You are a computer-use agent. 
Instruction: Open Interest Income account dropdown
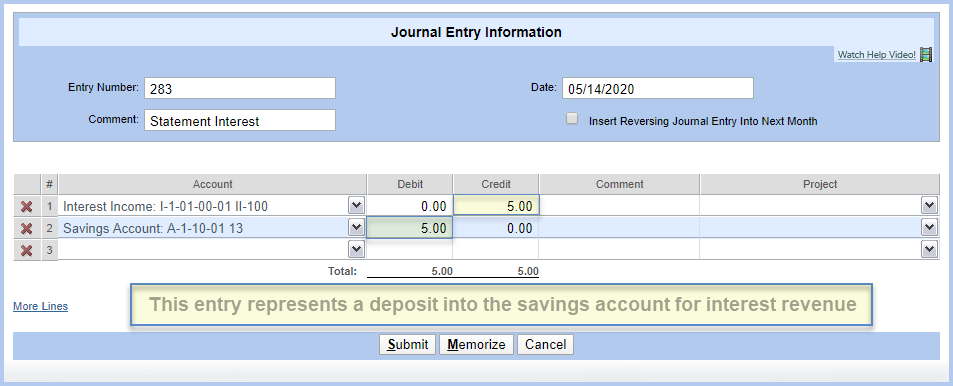tap(356, 206)
